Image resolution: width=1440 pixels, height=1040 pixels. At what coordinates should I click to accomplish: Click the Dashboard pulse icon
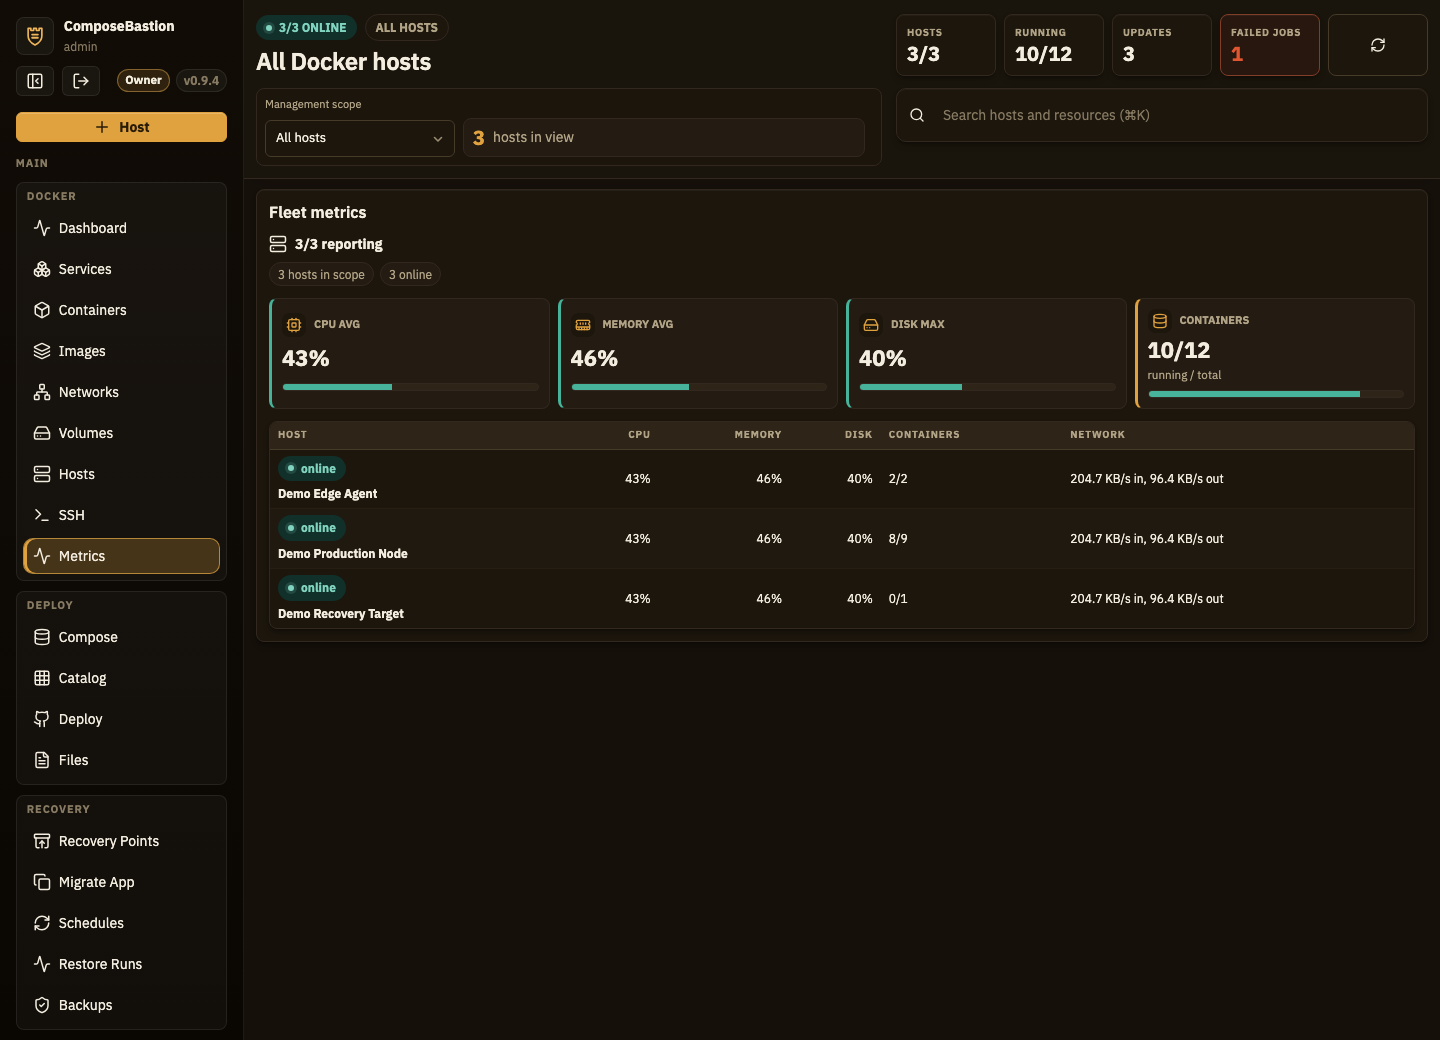[42, 228]
